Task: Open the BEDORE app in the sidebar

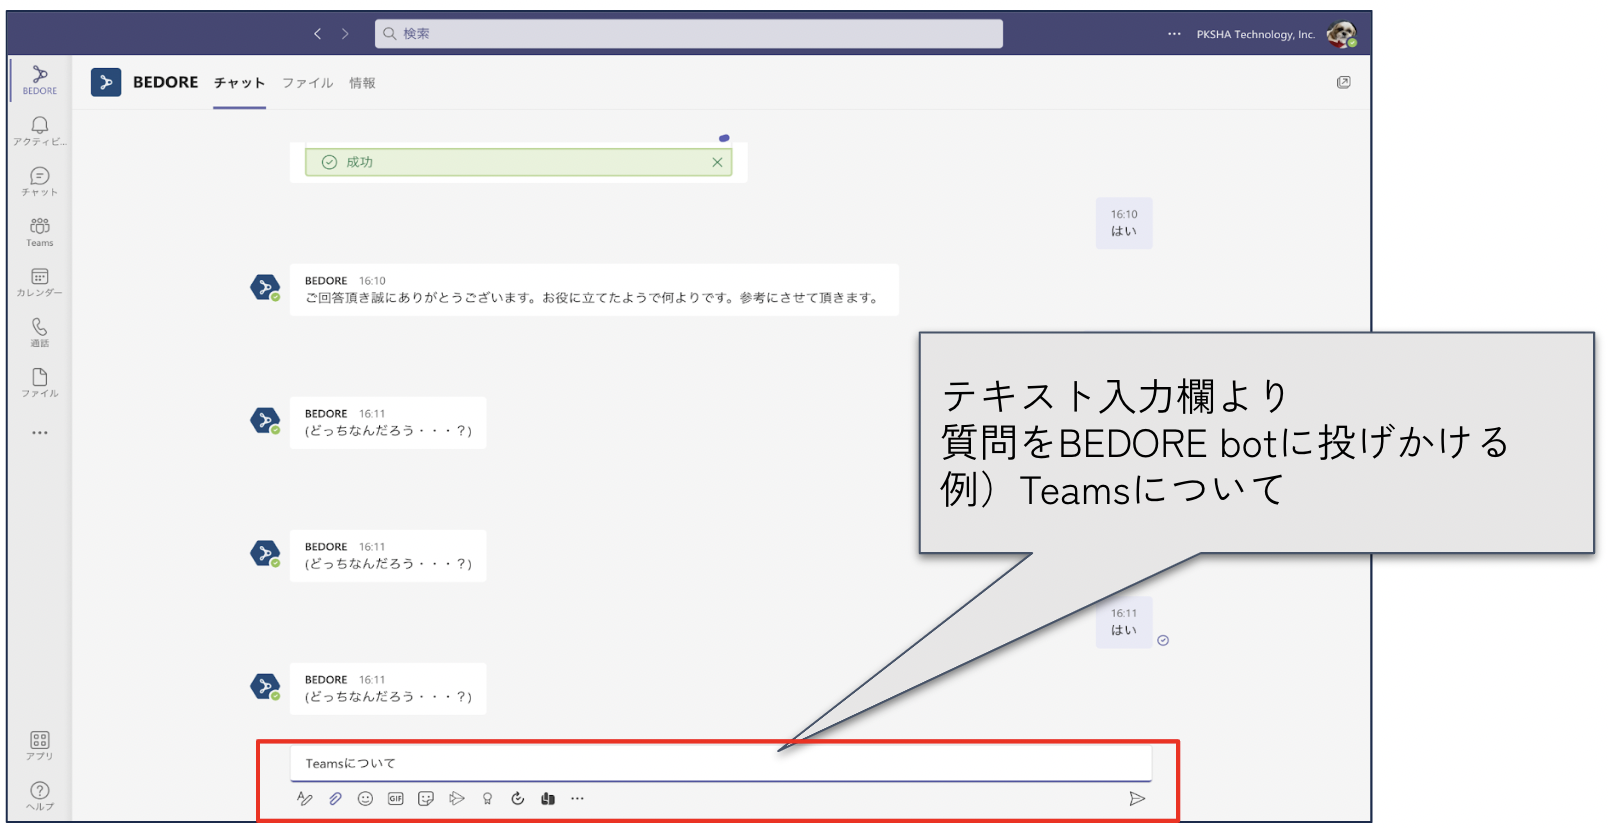Action: click(x=40, y=79)
